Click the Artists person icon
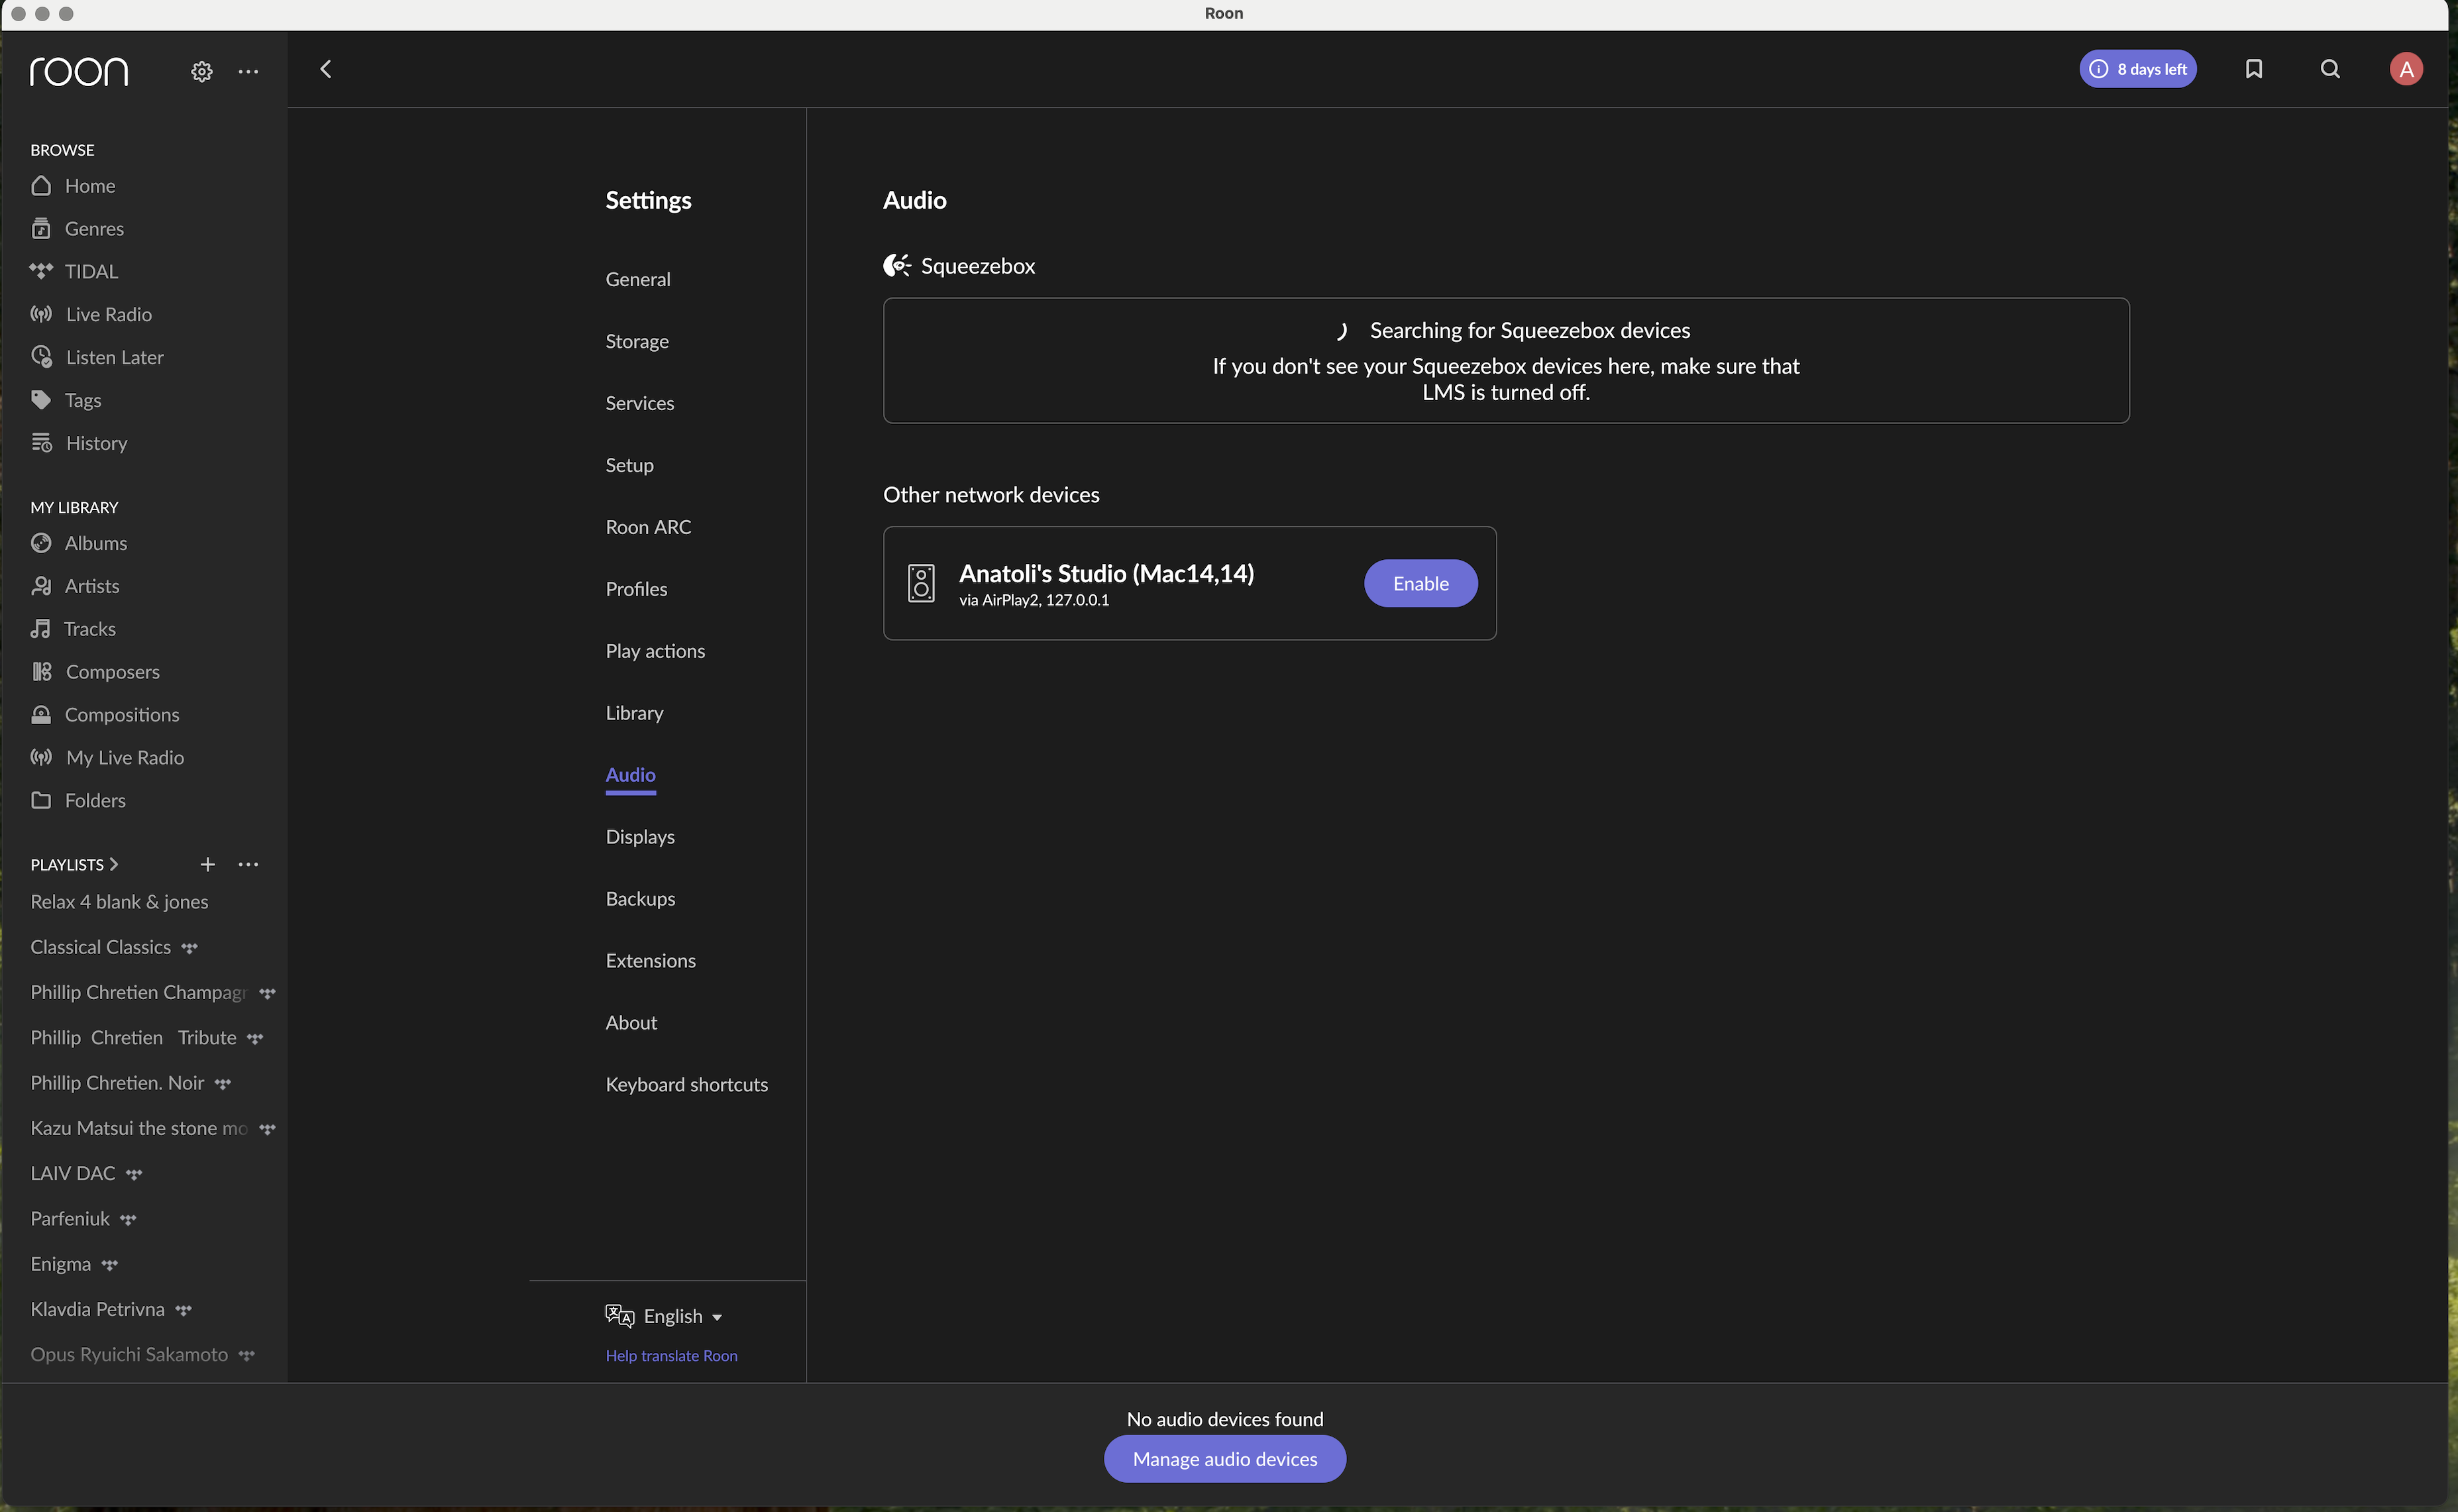The height and width of the screenshot is (1512, 2458). click(41, 586)
